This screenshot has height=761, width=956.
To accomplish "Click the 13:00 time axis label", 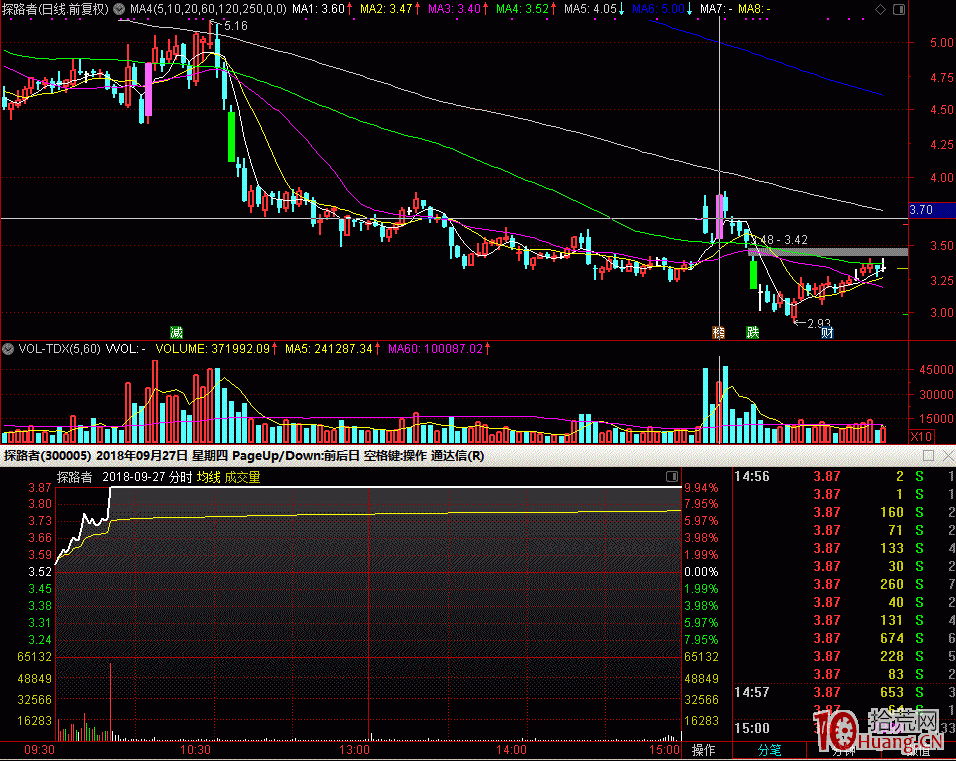I will [354, 750].
